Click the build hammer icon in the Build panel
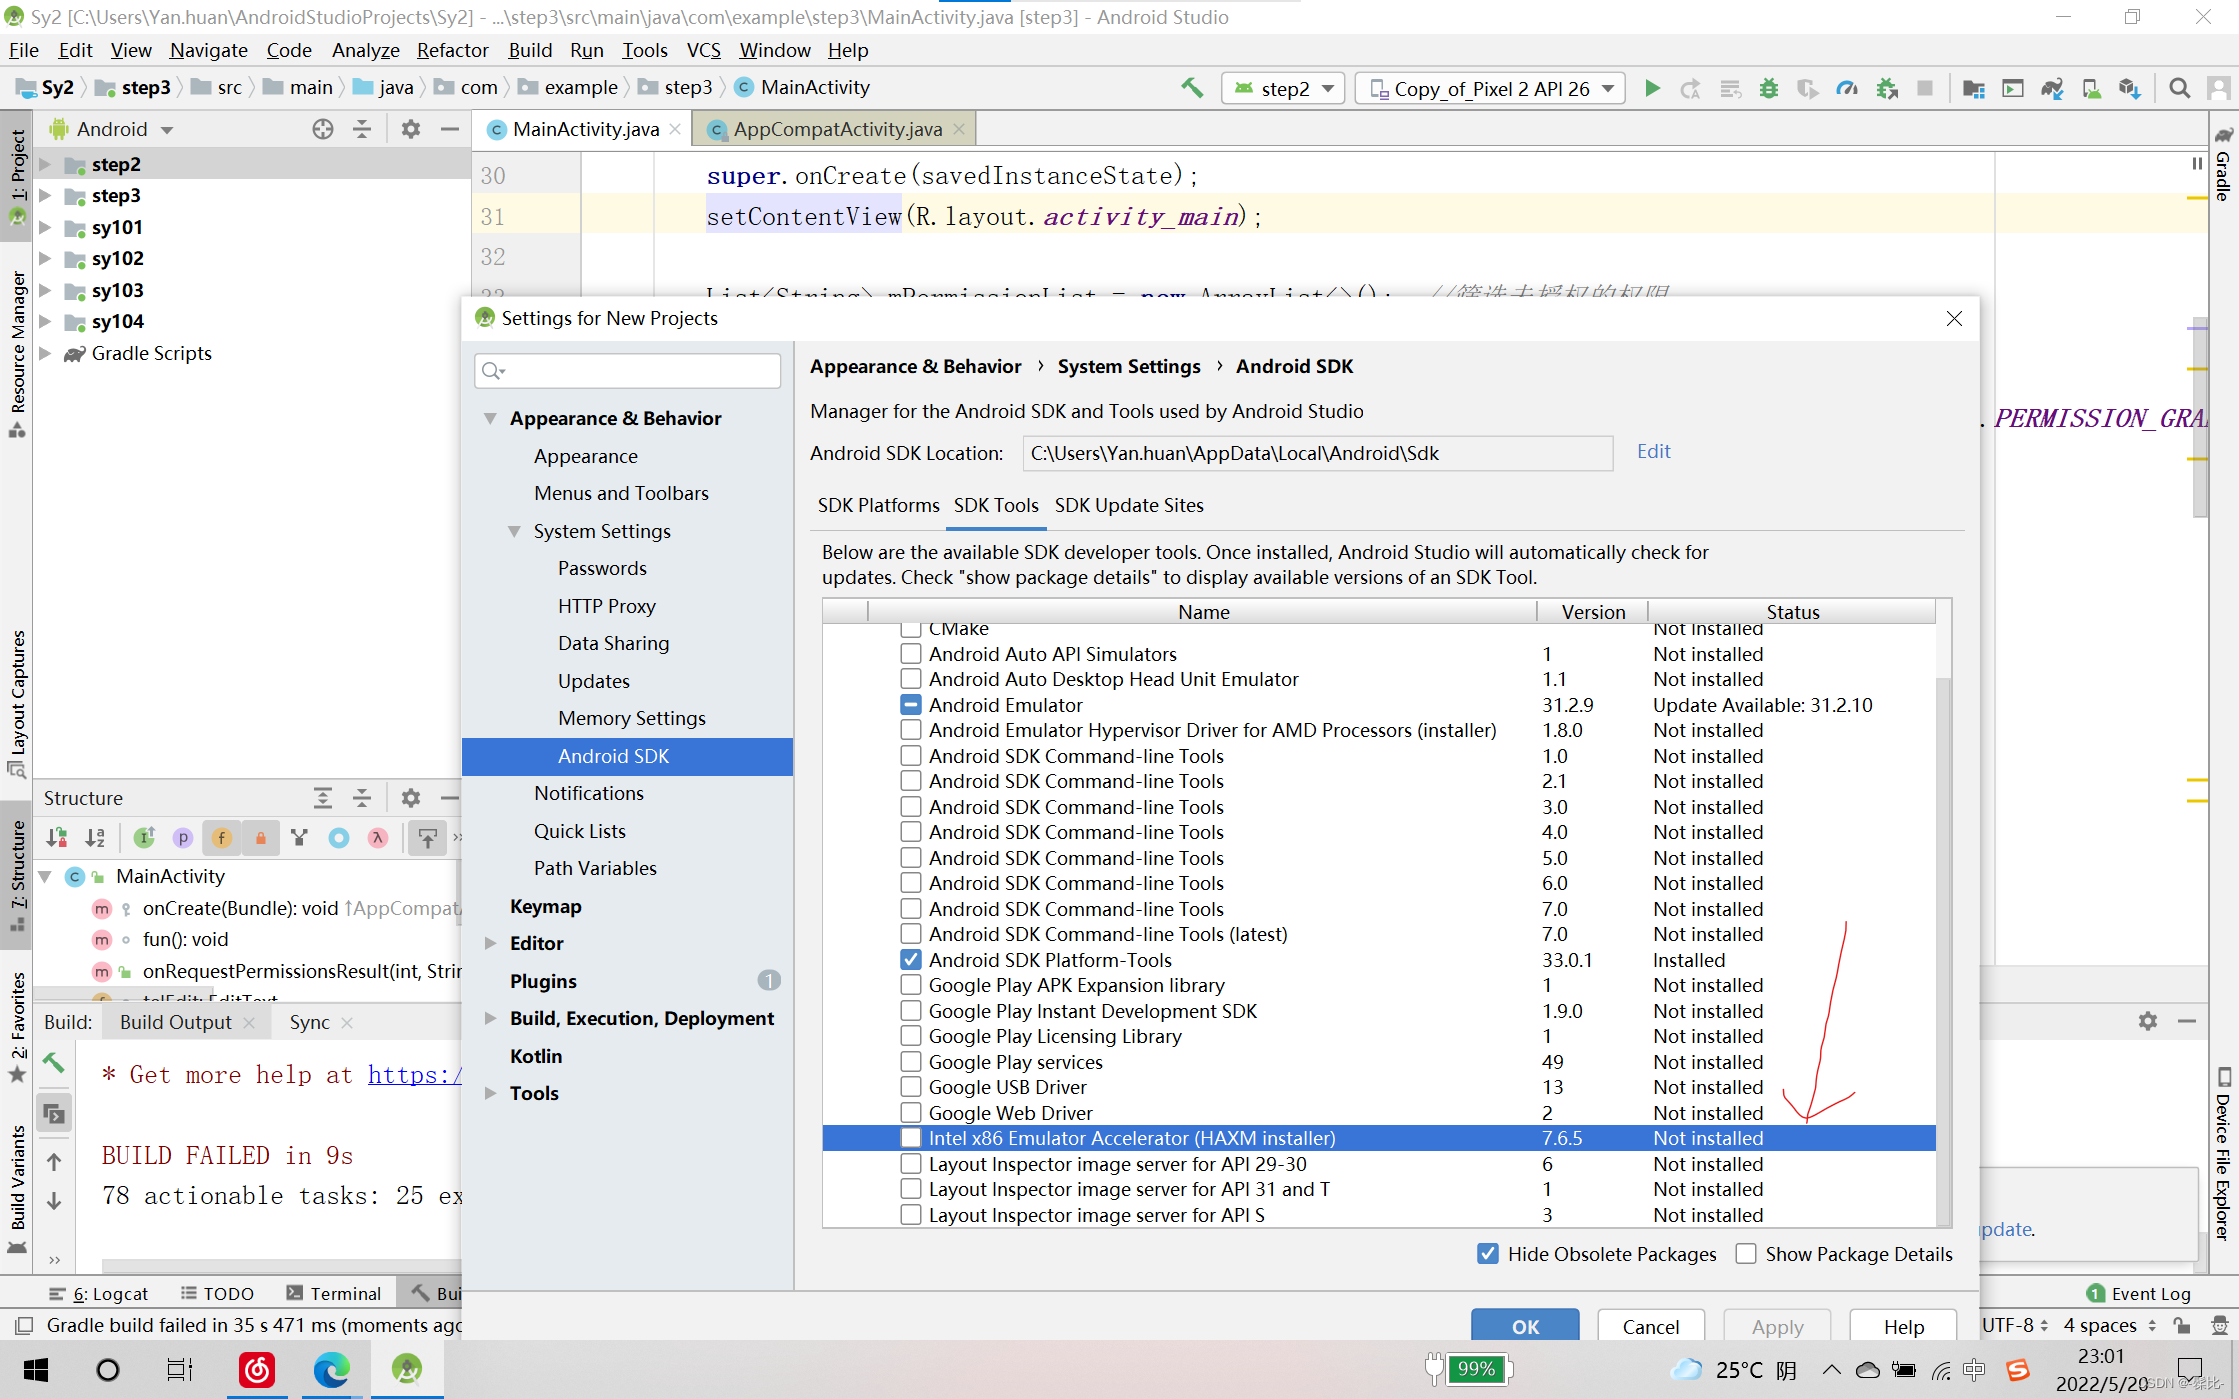This screenshot has width=2239, height=1399. (54, 1062)
